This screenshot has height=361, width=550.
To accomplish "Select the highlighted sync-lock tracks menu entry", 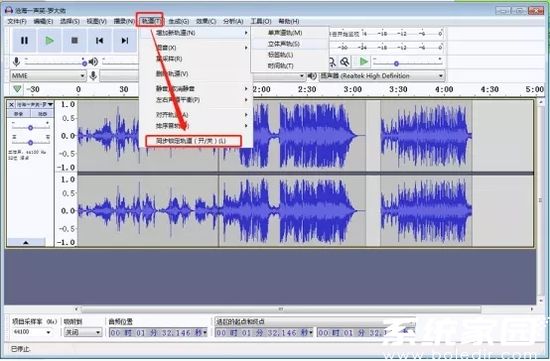I will 194,141.
